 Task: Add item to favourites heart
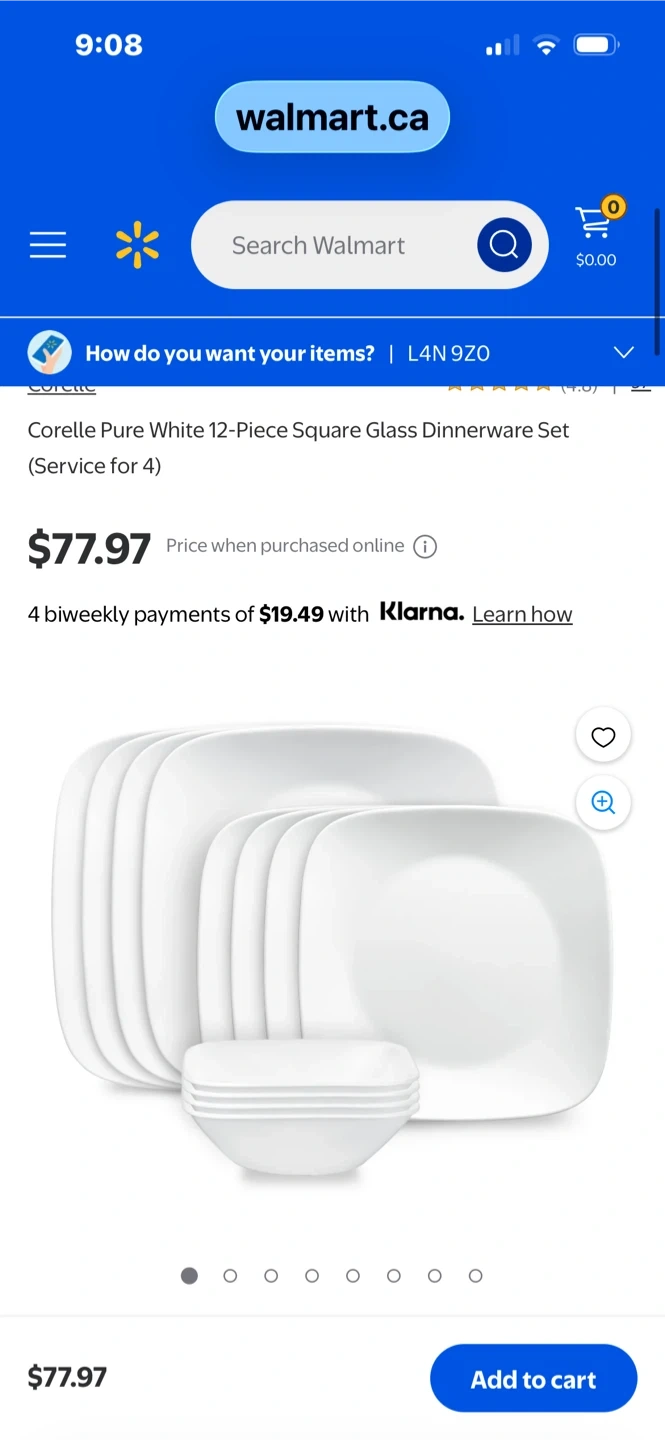click(603, 737)
